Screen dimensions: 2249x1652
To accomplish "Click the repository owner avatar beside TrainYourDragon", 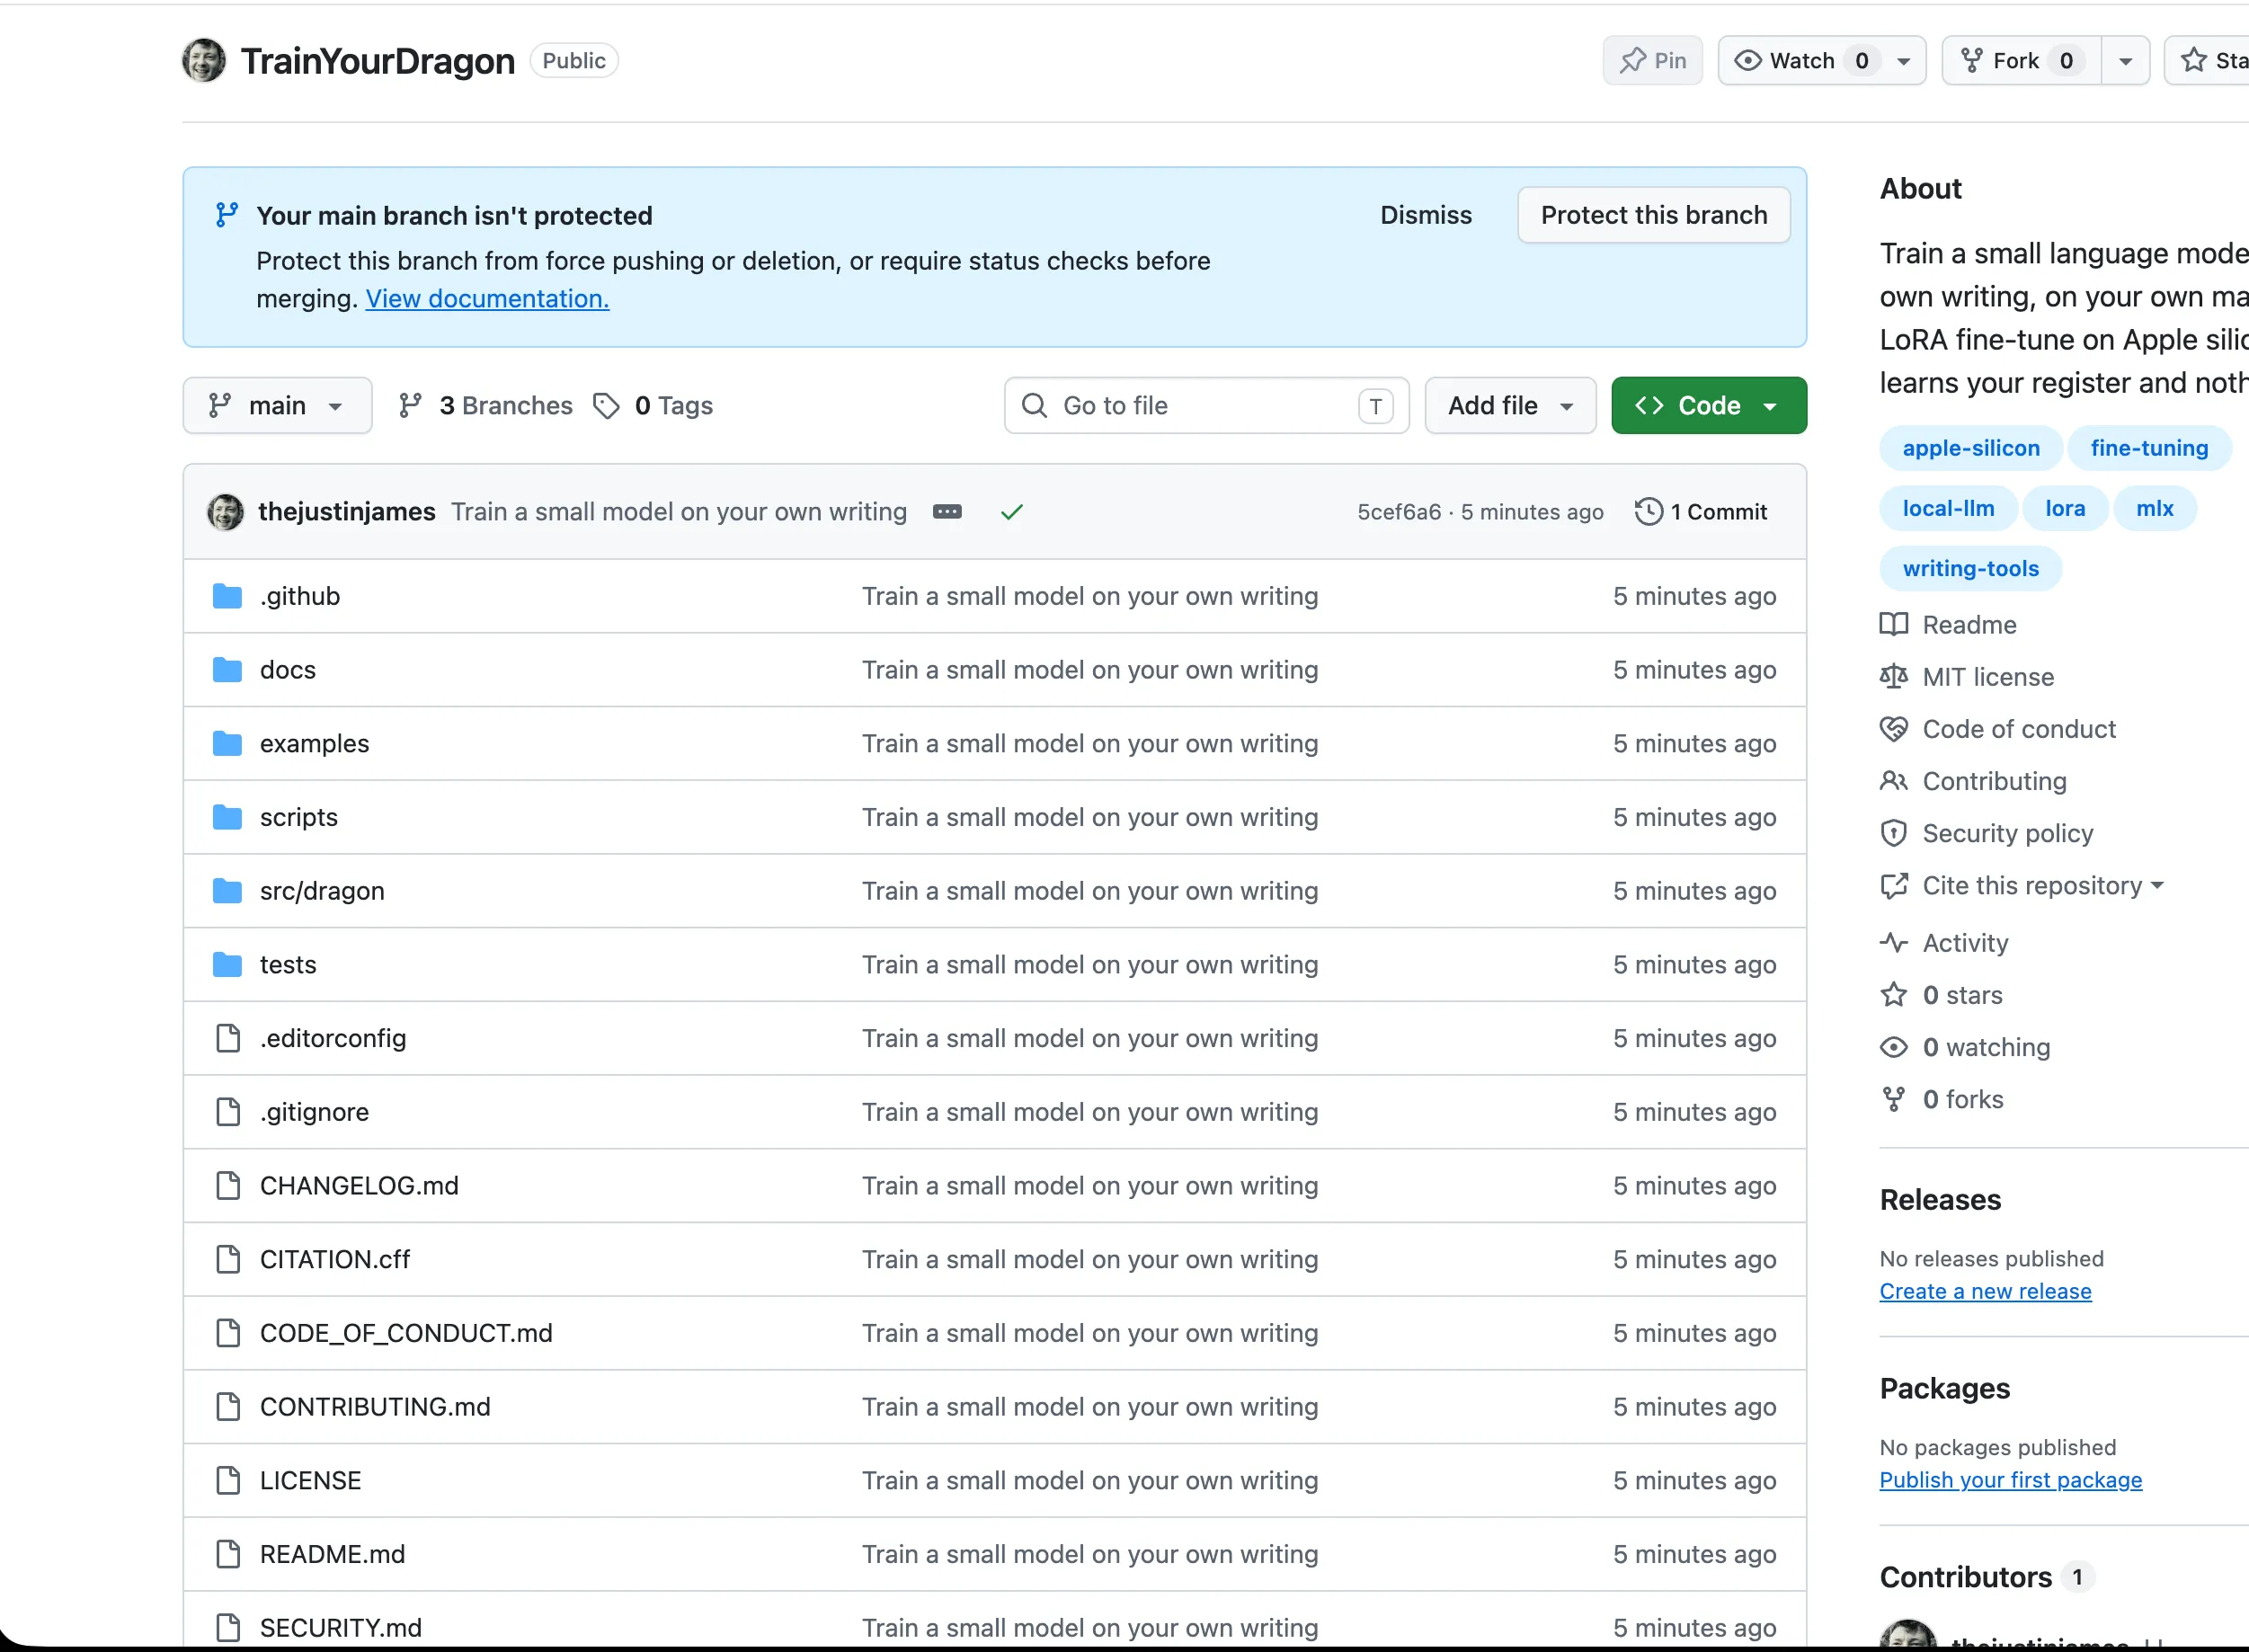I will (204, 61).
